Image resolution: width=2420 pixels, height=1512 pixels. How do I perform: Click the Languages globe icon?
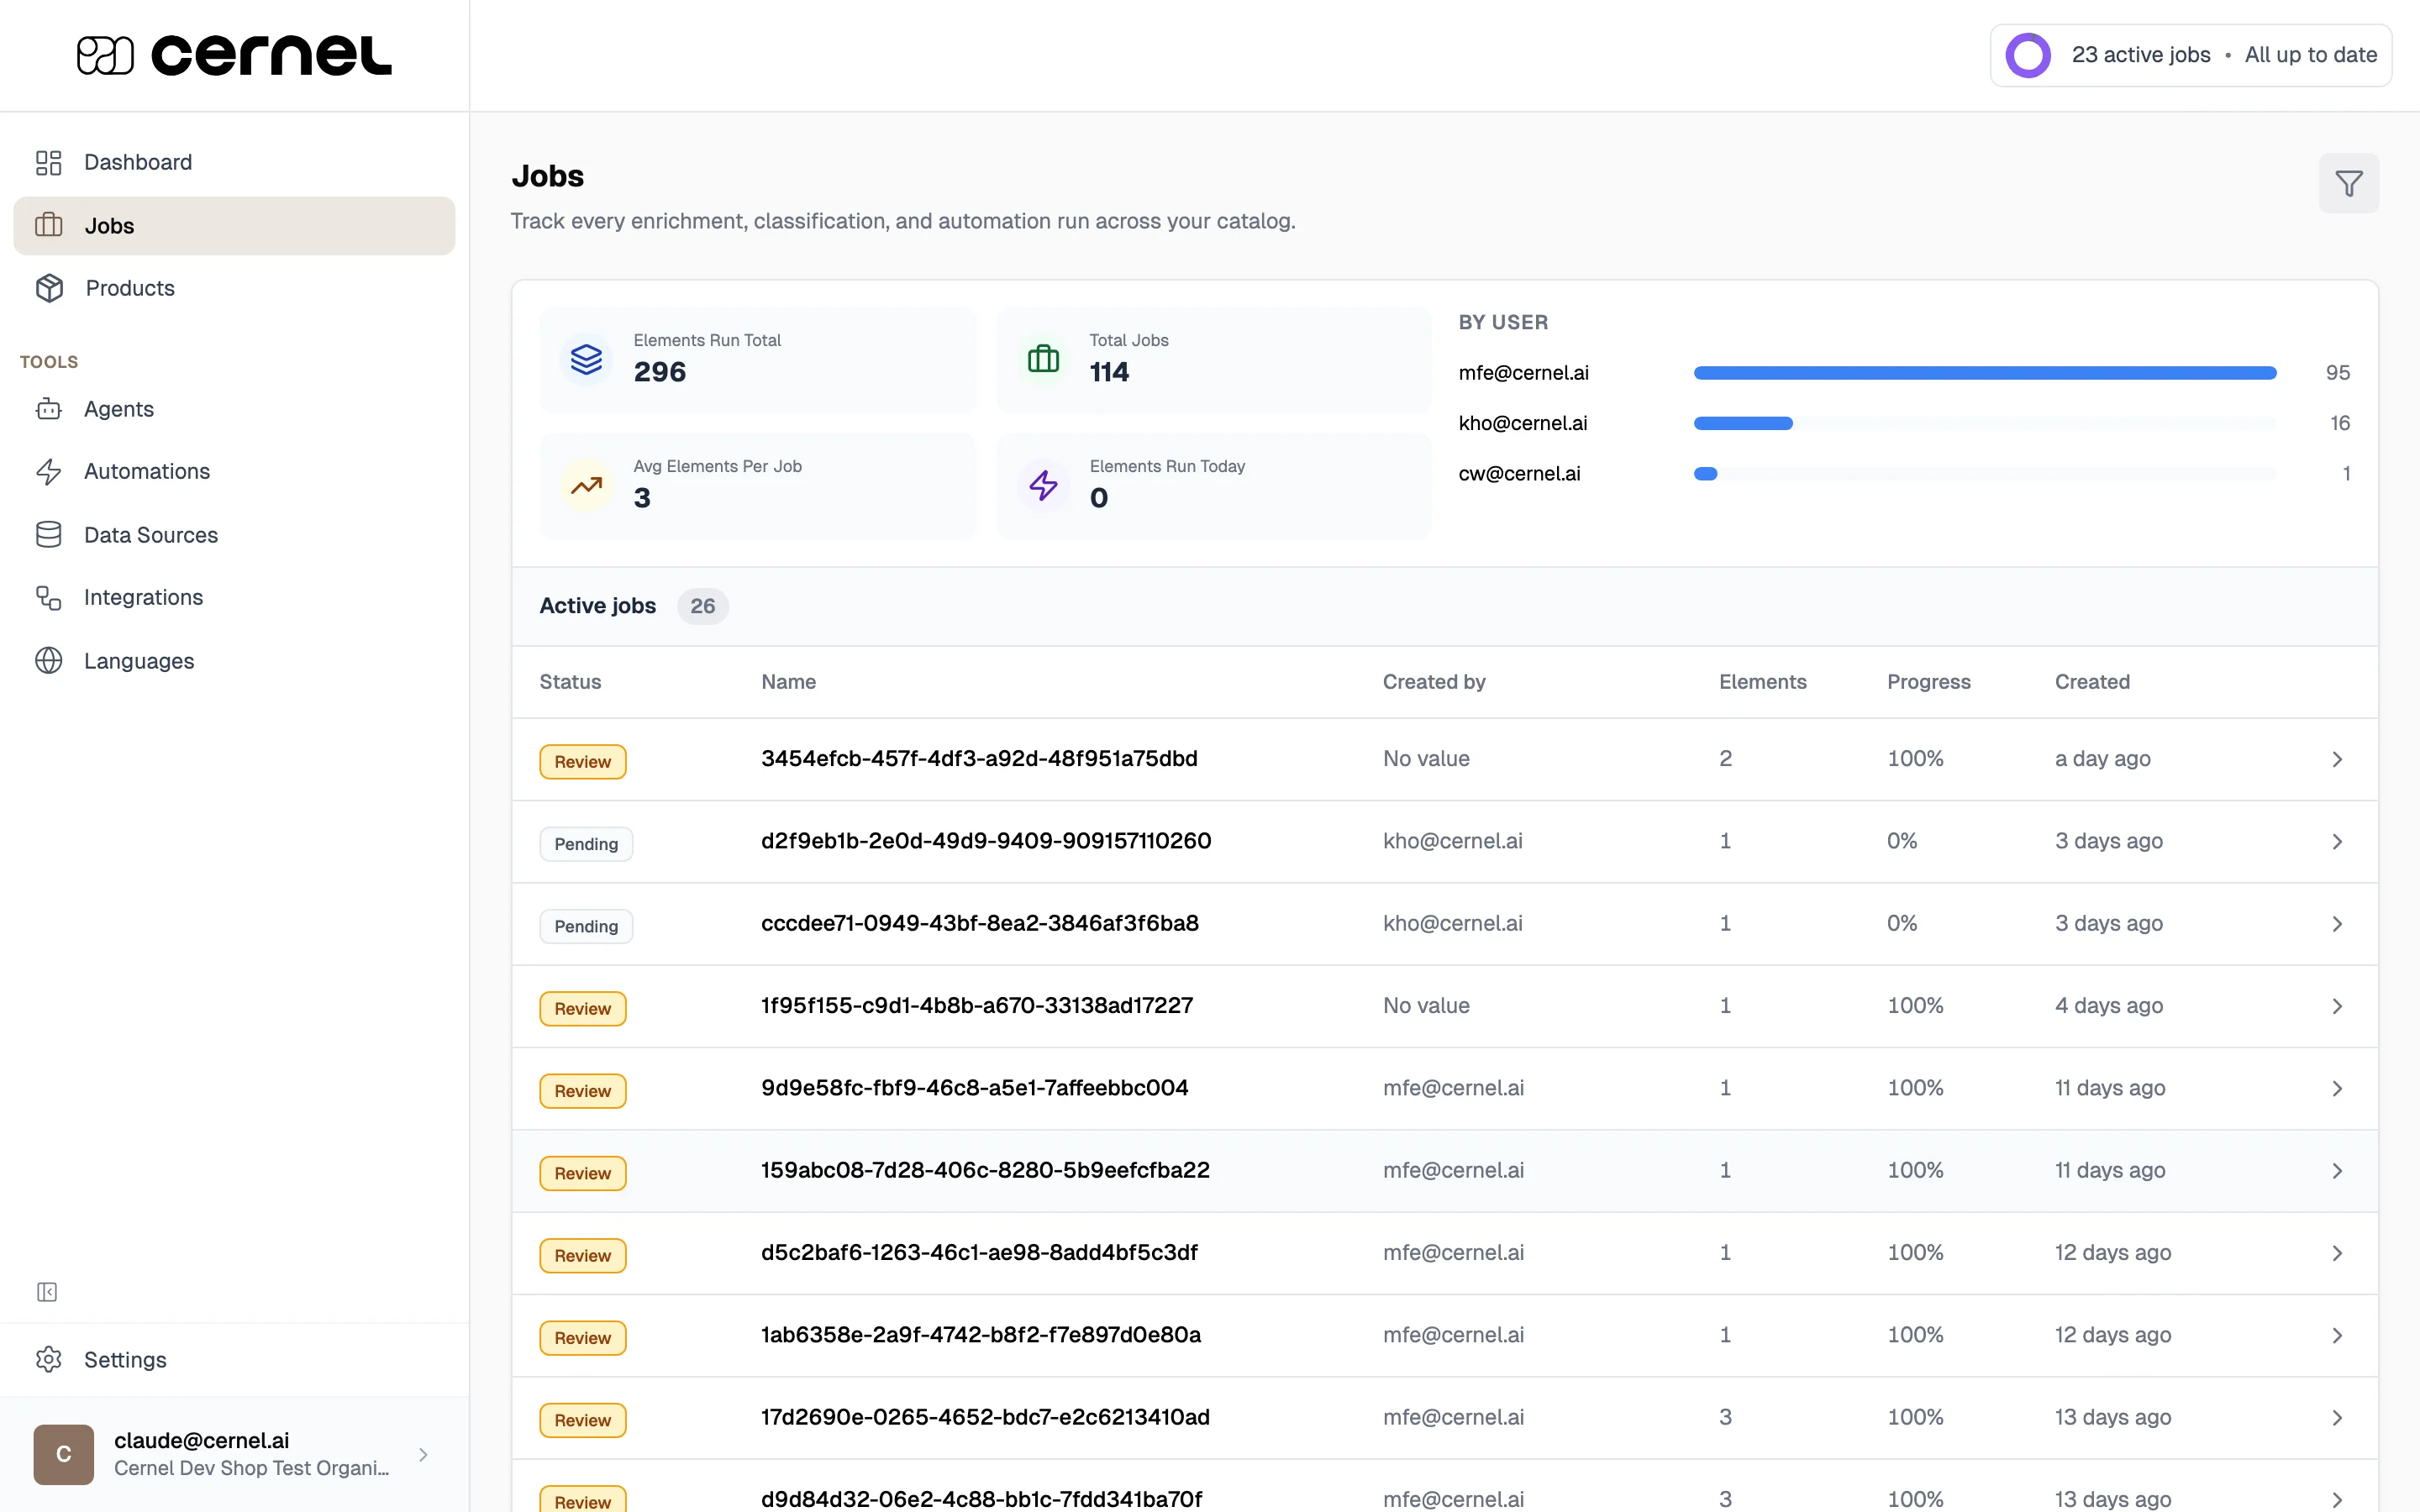pos(48,660)
